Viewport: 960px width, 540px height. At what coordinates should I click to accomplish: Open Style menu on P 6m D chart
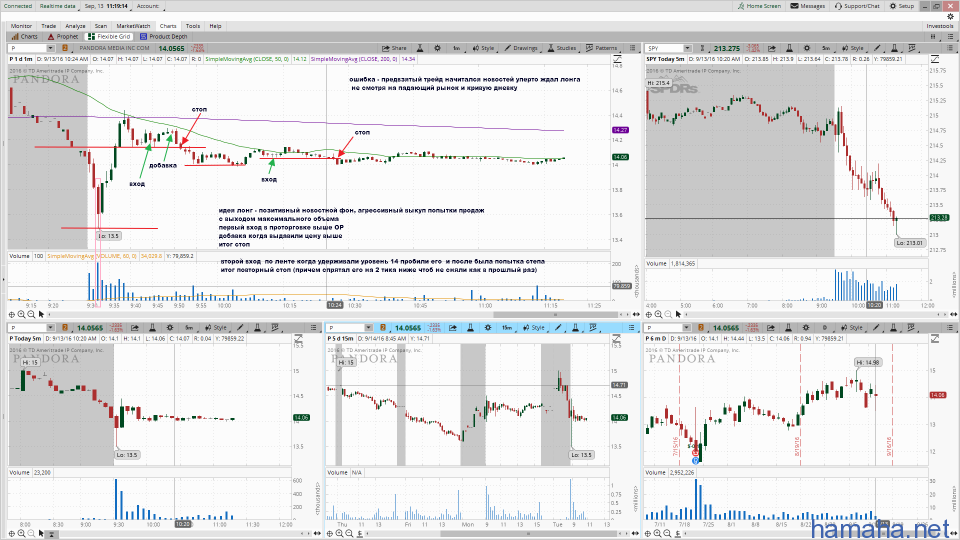[x=853, y=328]
